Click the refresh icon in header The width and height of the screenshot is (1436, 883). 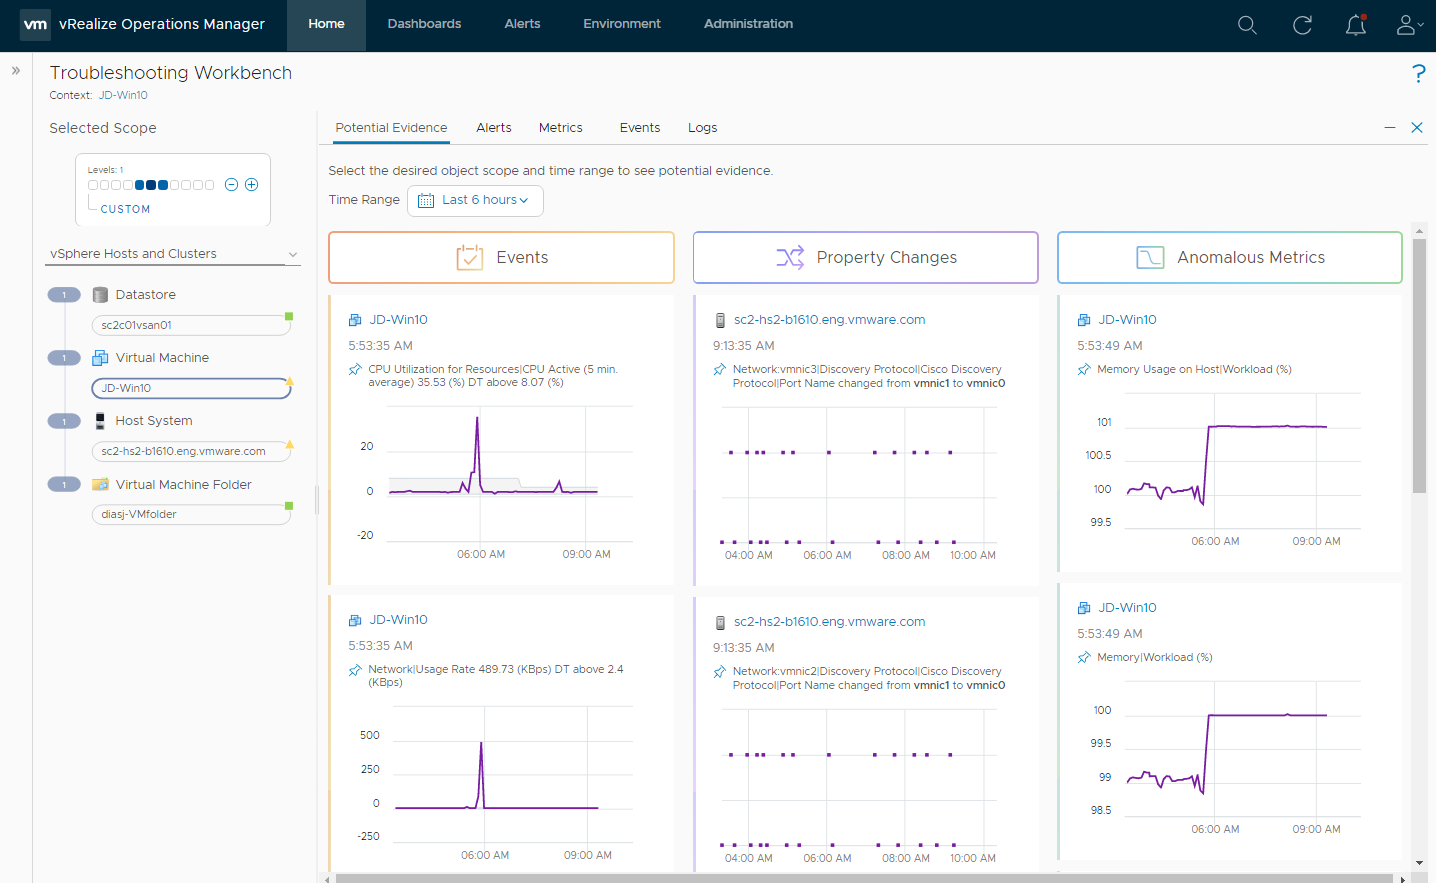1302,25
